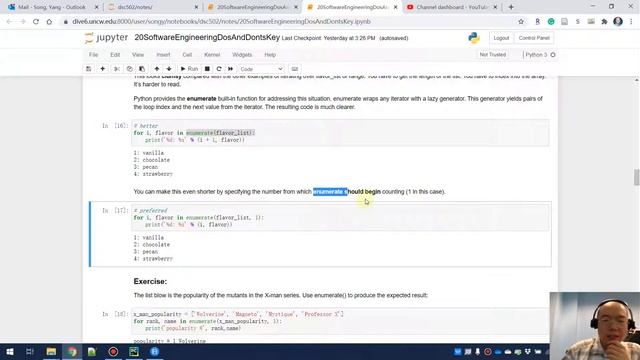This screenshot has width=640, height=360.
Task: Open Chrome three-dot menu
Action: point(632,22)
